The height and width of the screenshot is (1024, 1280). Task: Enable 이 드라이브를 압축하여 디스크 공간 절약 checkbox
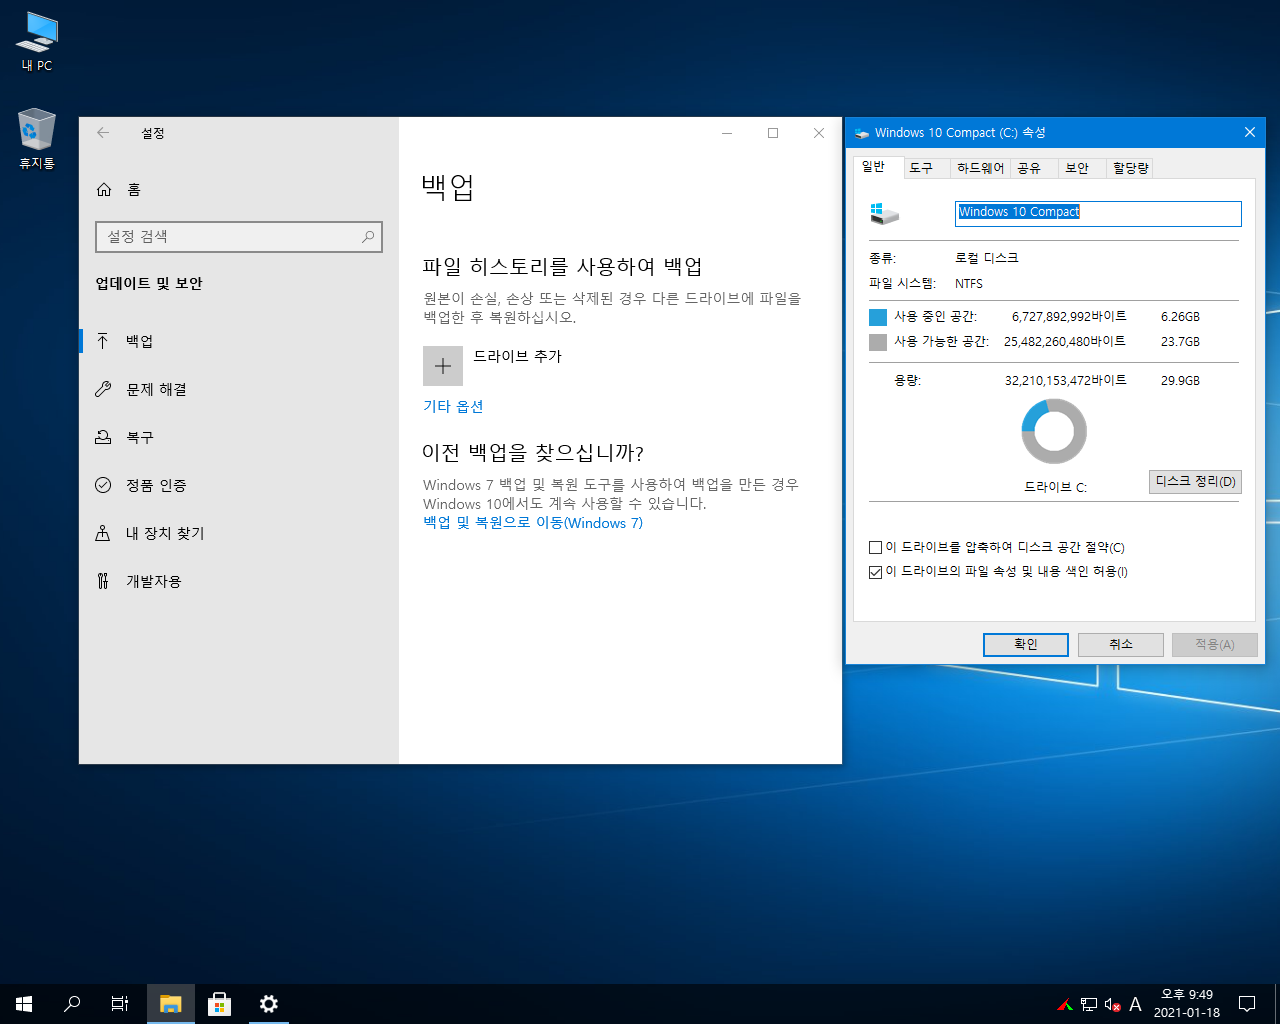click(875, 548)
